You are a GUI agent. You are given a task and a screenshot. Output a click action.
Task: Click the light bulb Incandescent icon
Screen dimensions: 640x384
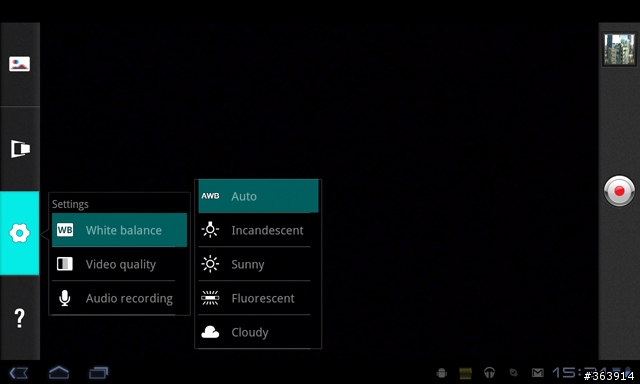coord(210,230)
